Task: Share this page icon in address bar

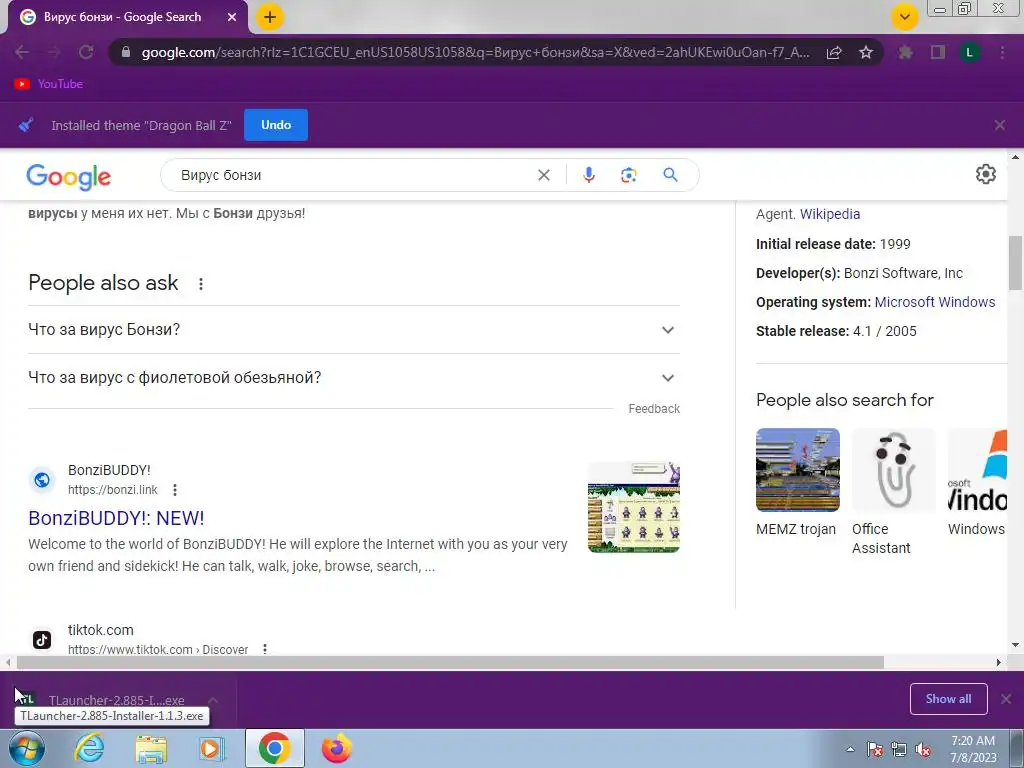Action: pos(834,52)
